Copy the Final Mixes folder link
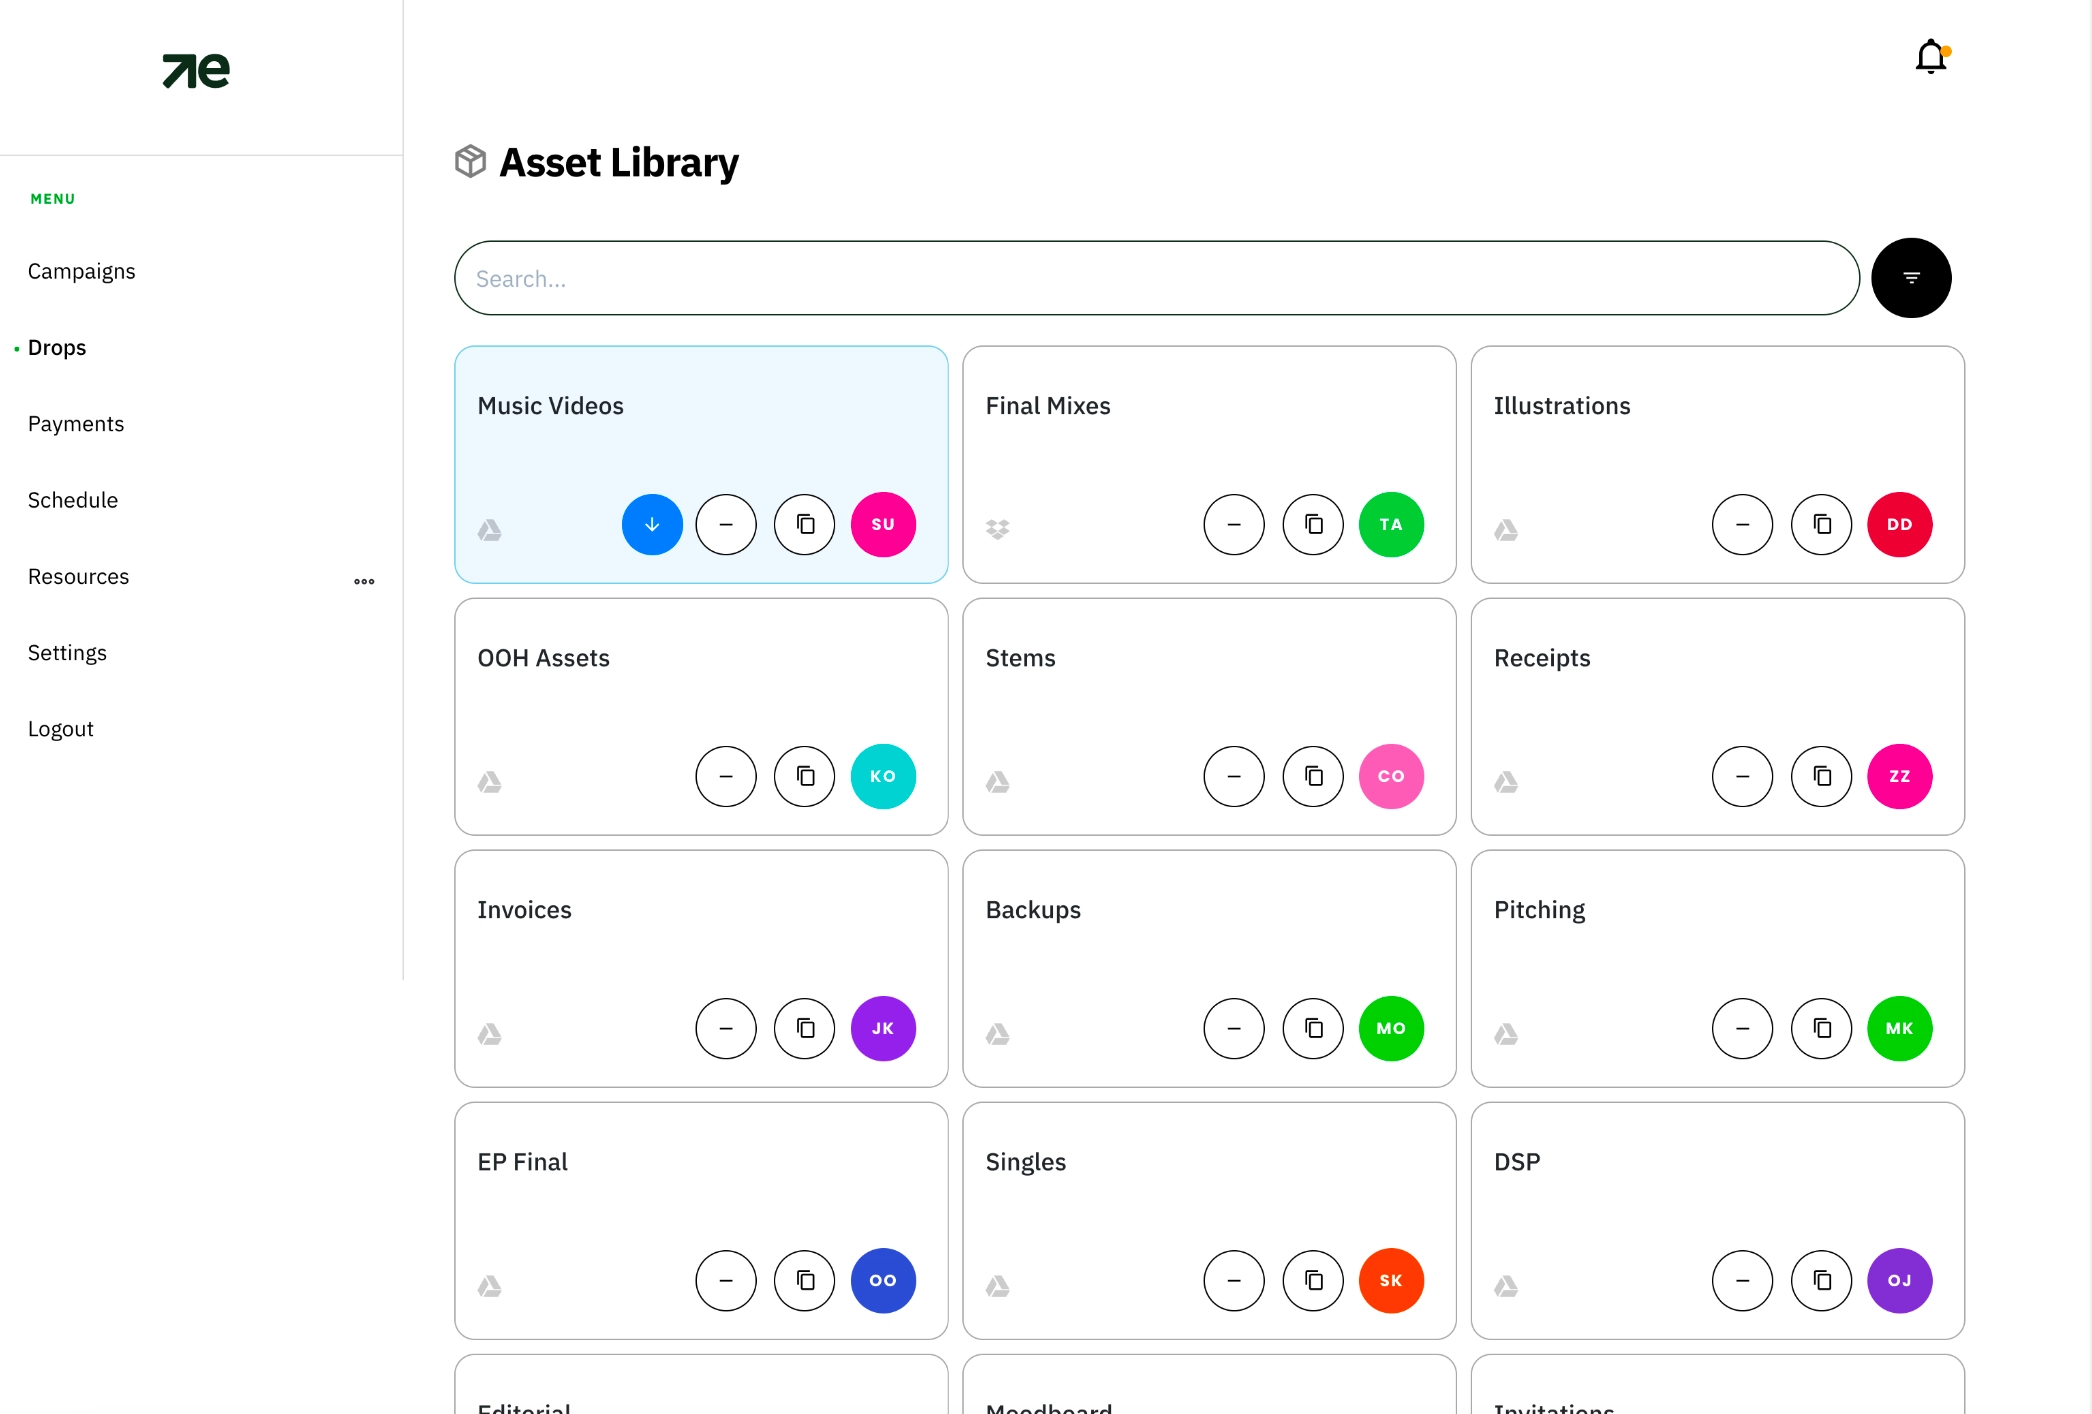 point(1313,524)
